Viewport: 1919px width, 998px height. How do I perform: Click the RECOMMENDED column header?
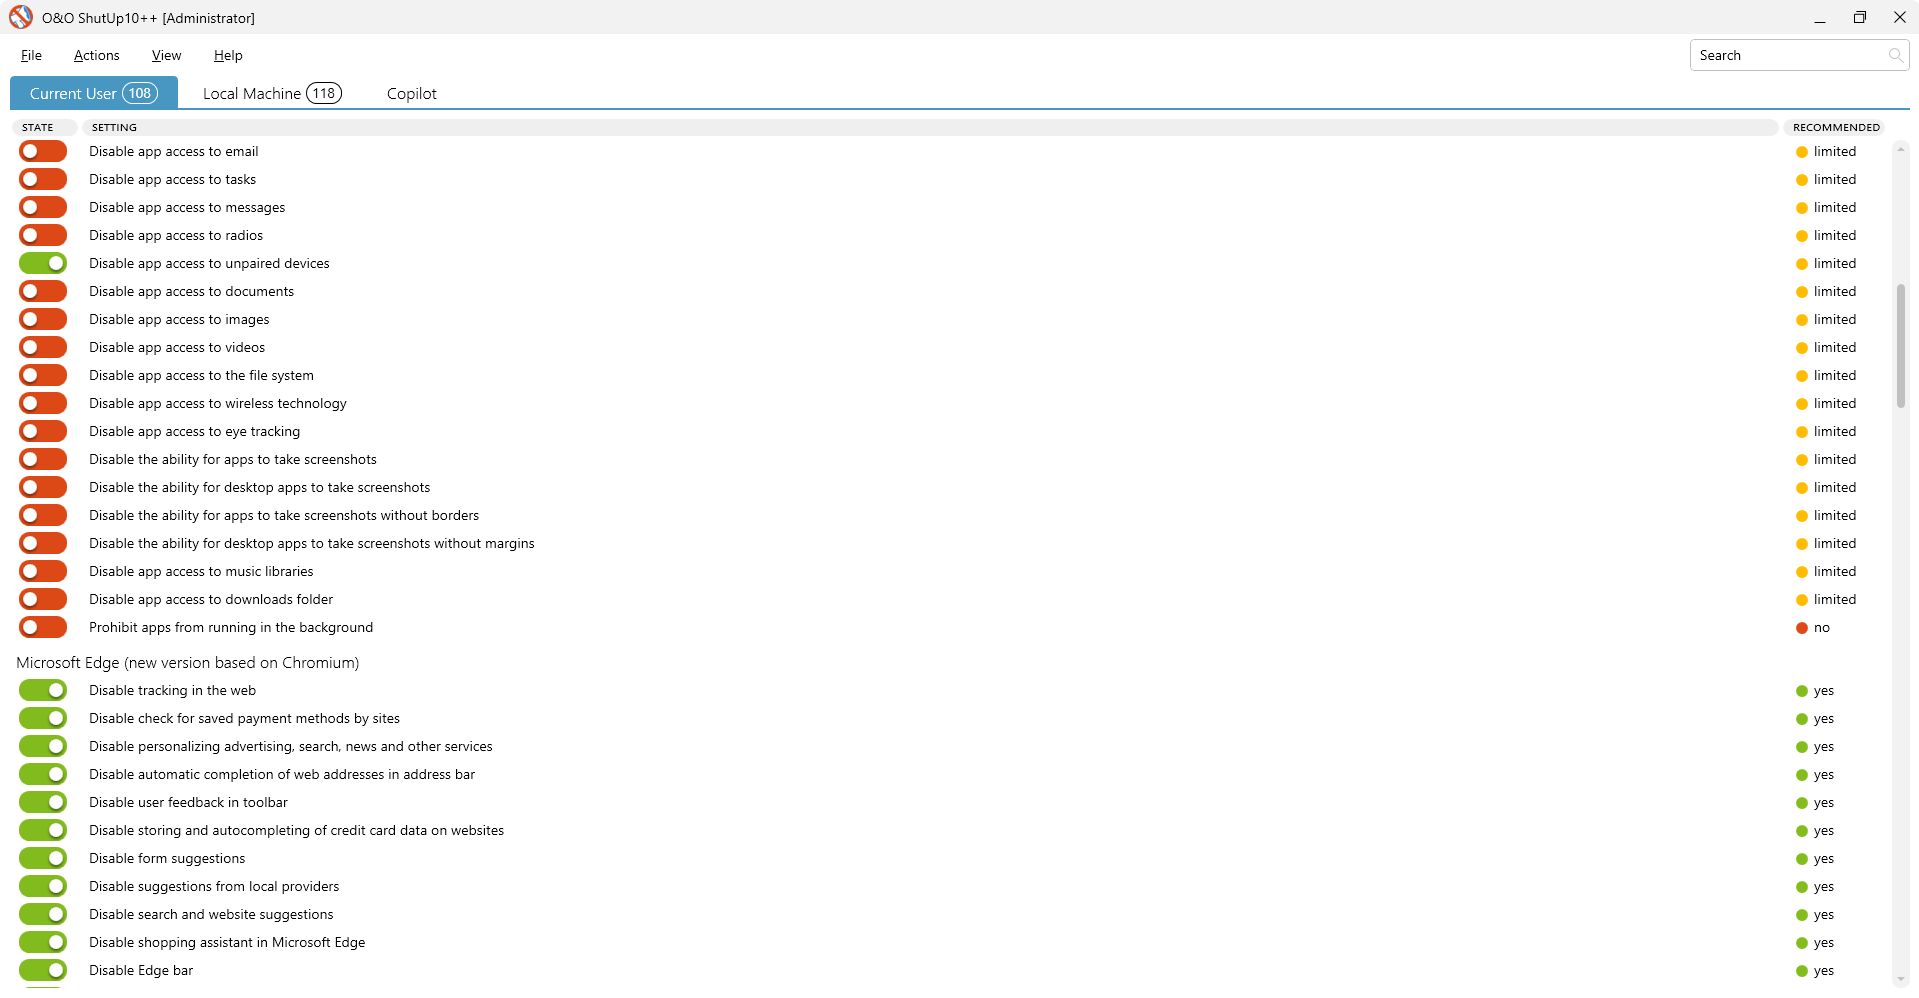[1836, 127]
